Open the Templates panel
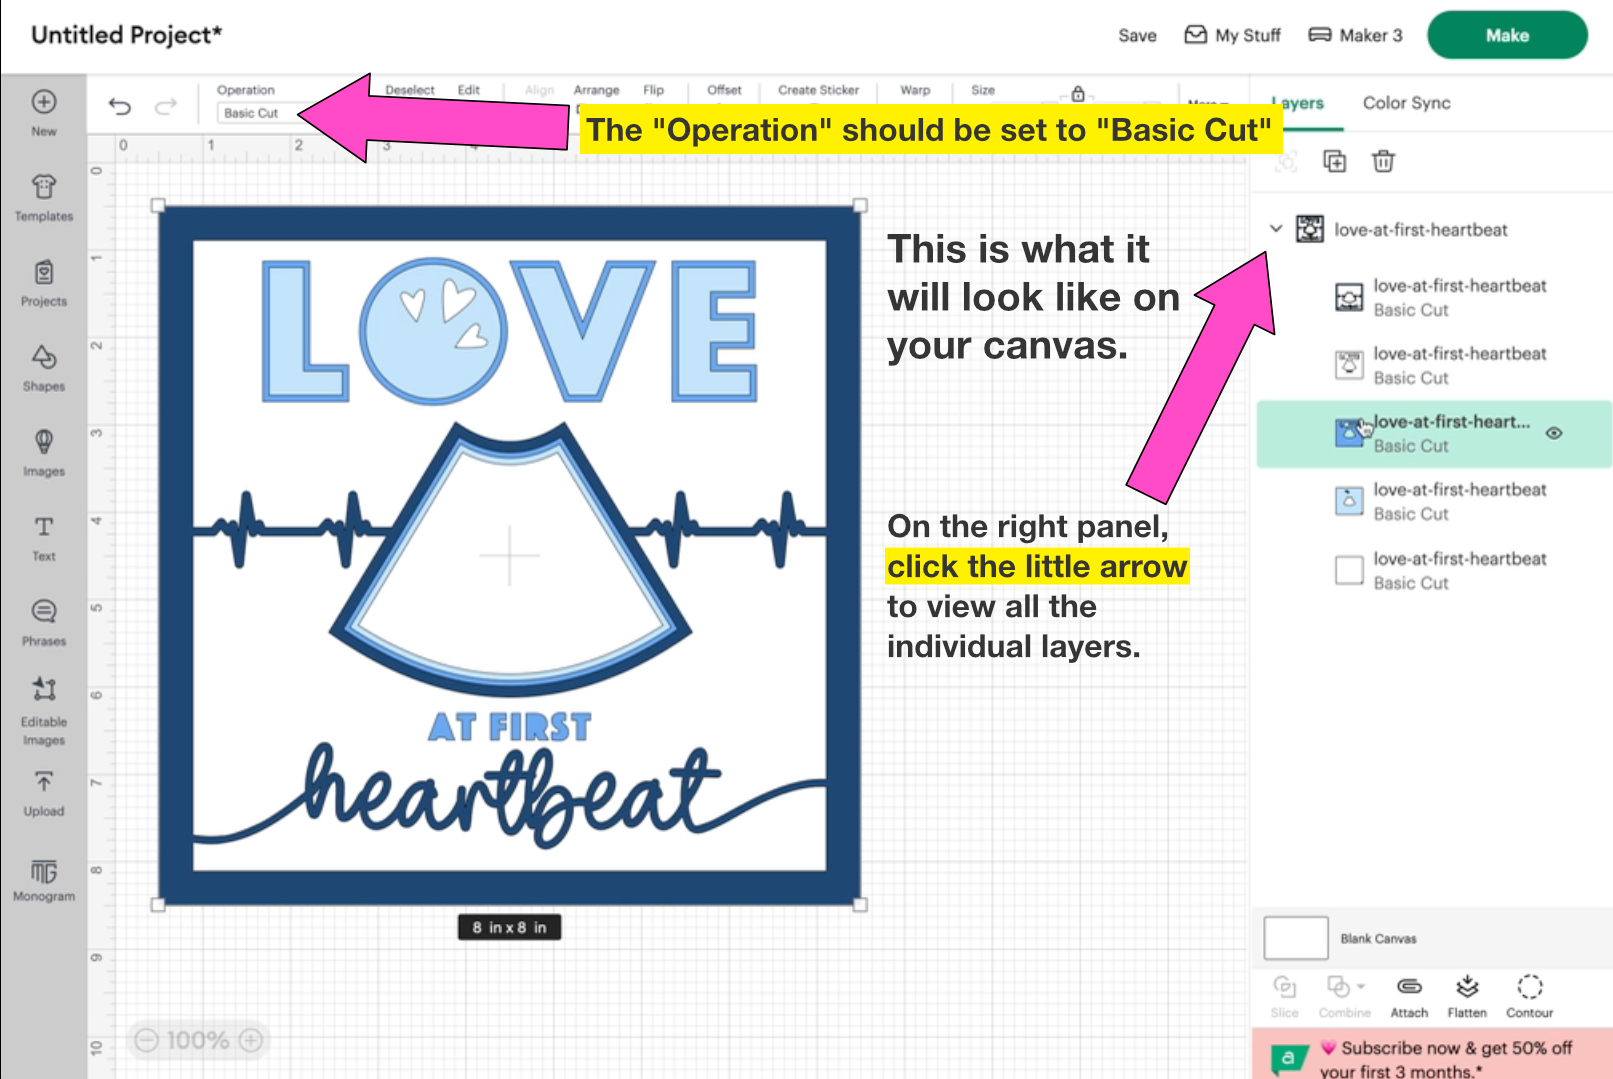1613x1079 pixels. pos(44,197)
